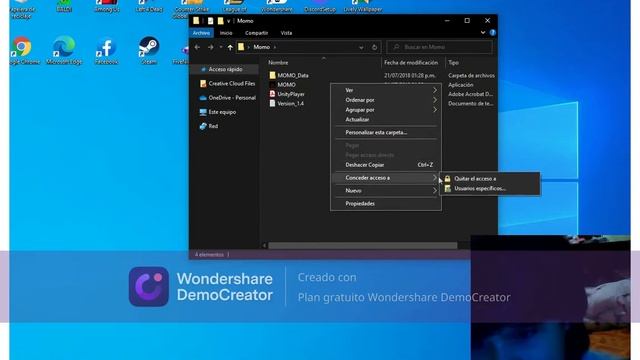The height and width of the screenshot is (360, 640).
Task: Click the Buscar en Momo search field
Action: [440, 47]
